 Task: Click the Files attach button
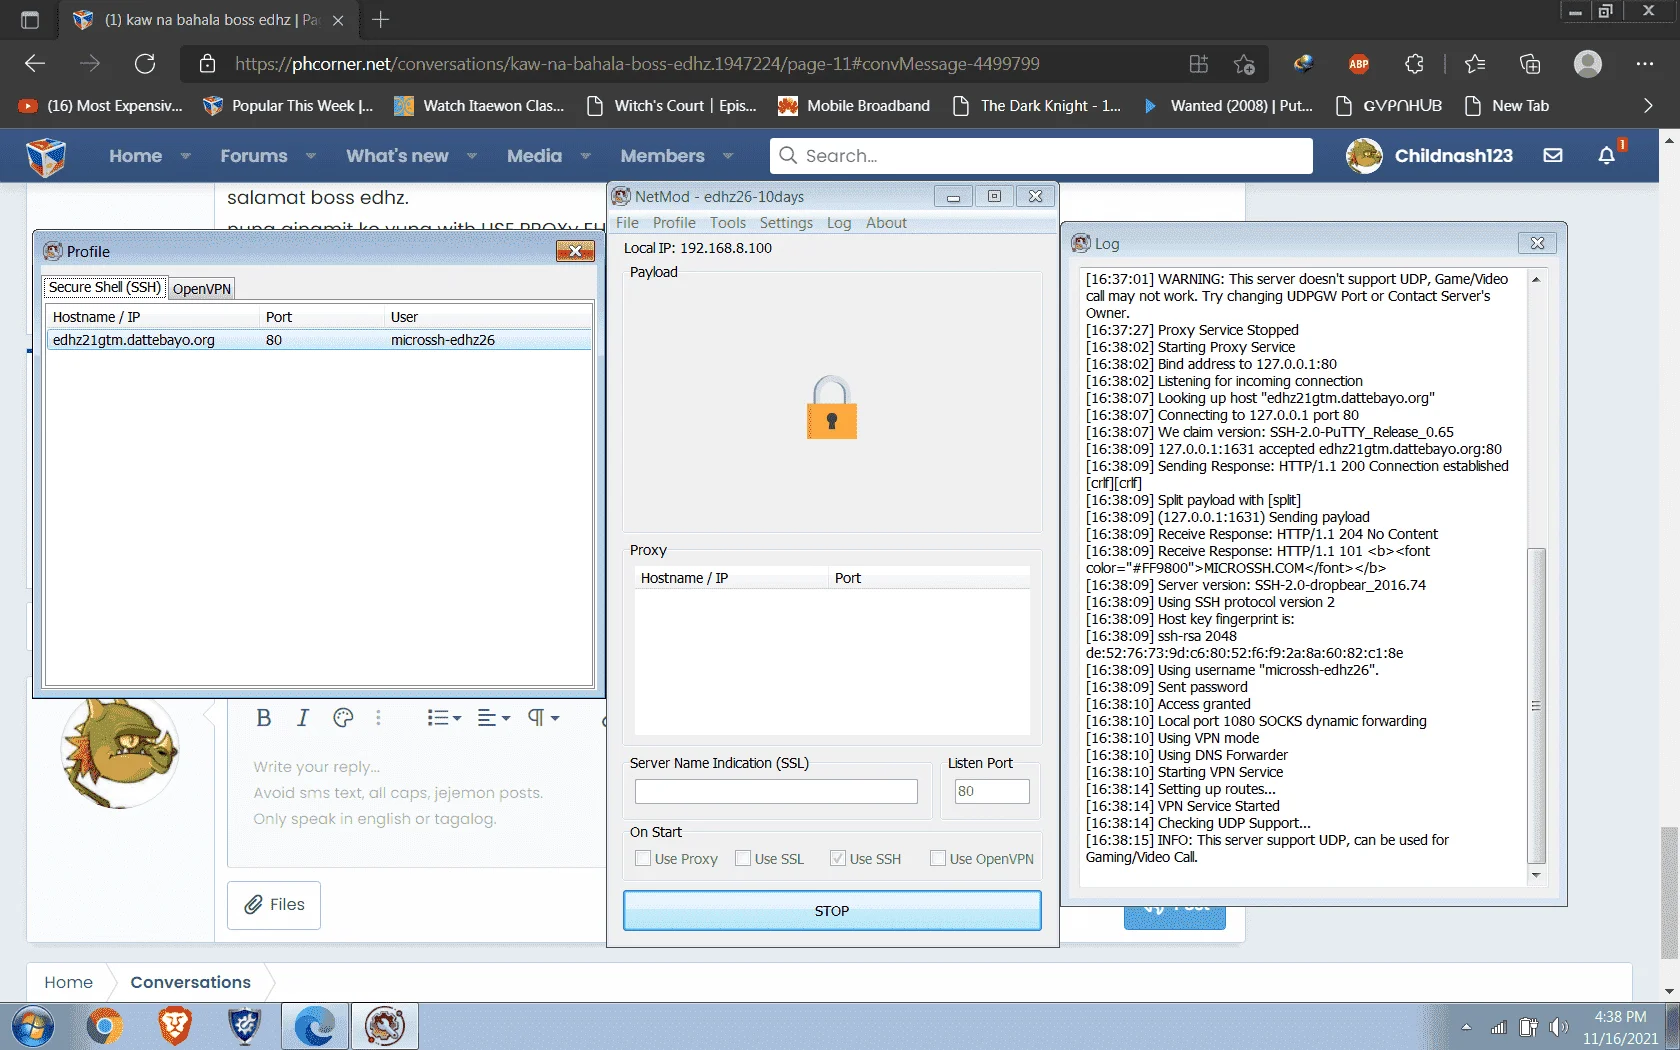274,905
